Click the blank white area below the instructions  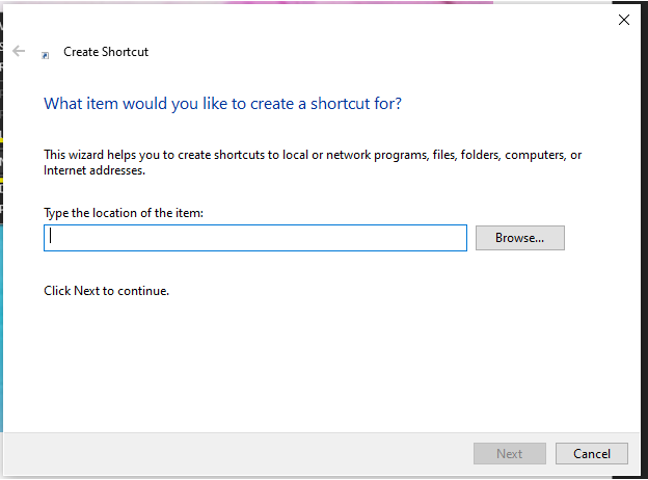320,370
